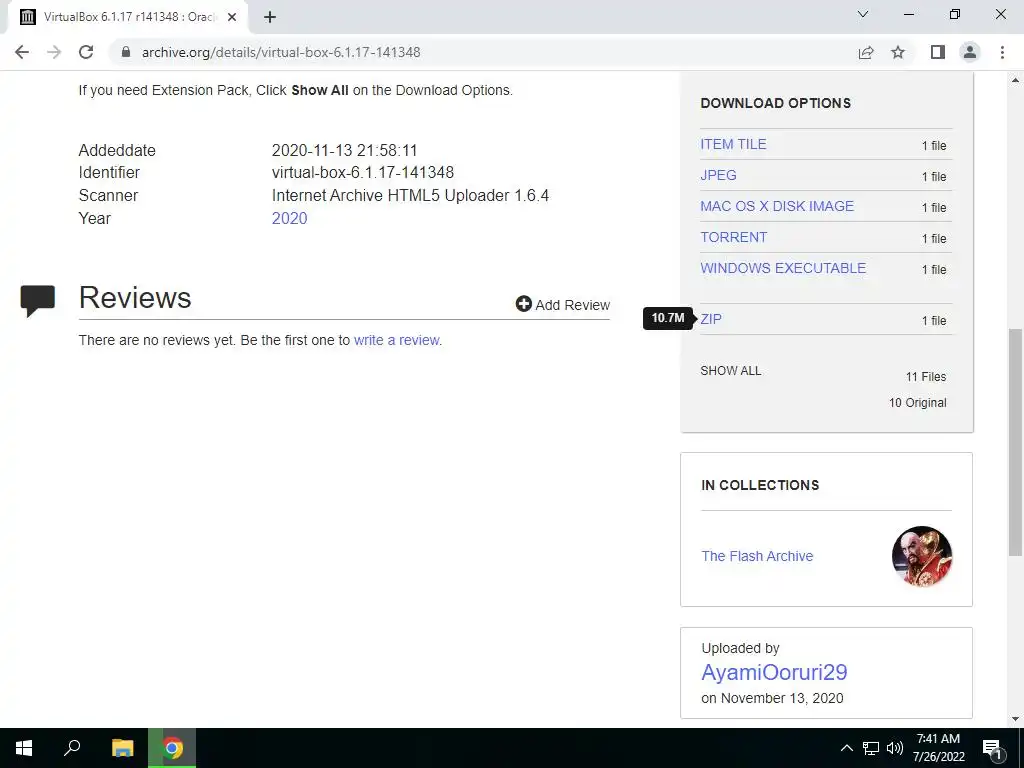Download the JPEG file
The width and height of the screenshot is (1024, 768).
point(718,175)
